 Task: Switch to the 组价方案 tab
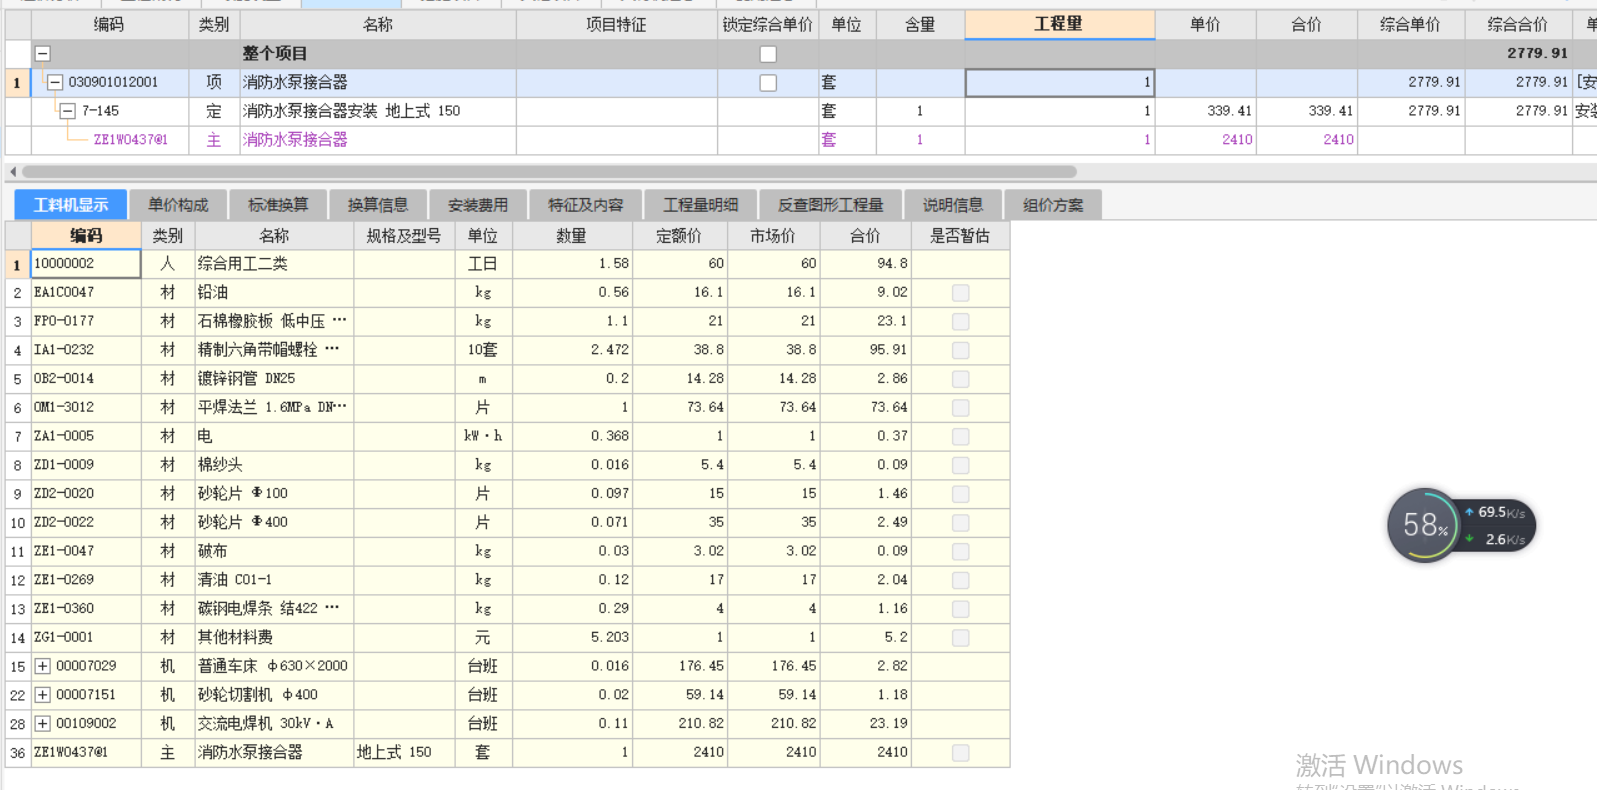click(1053, 205)
